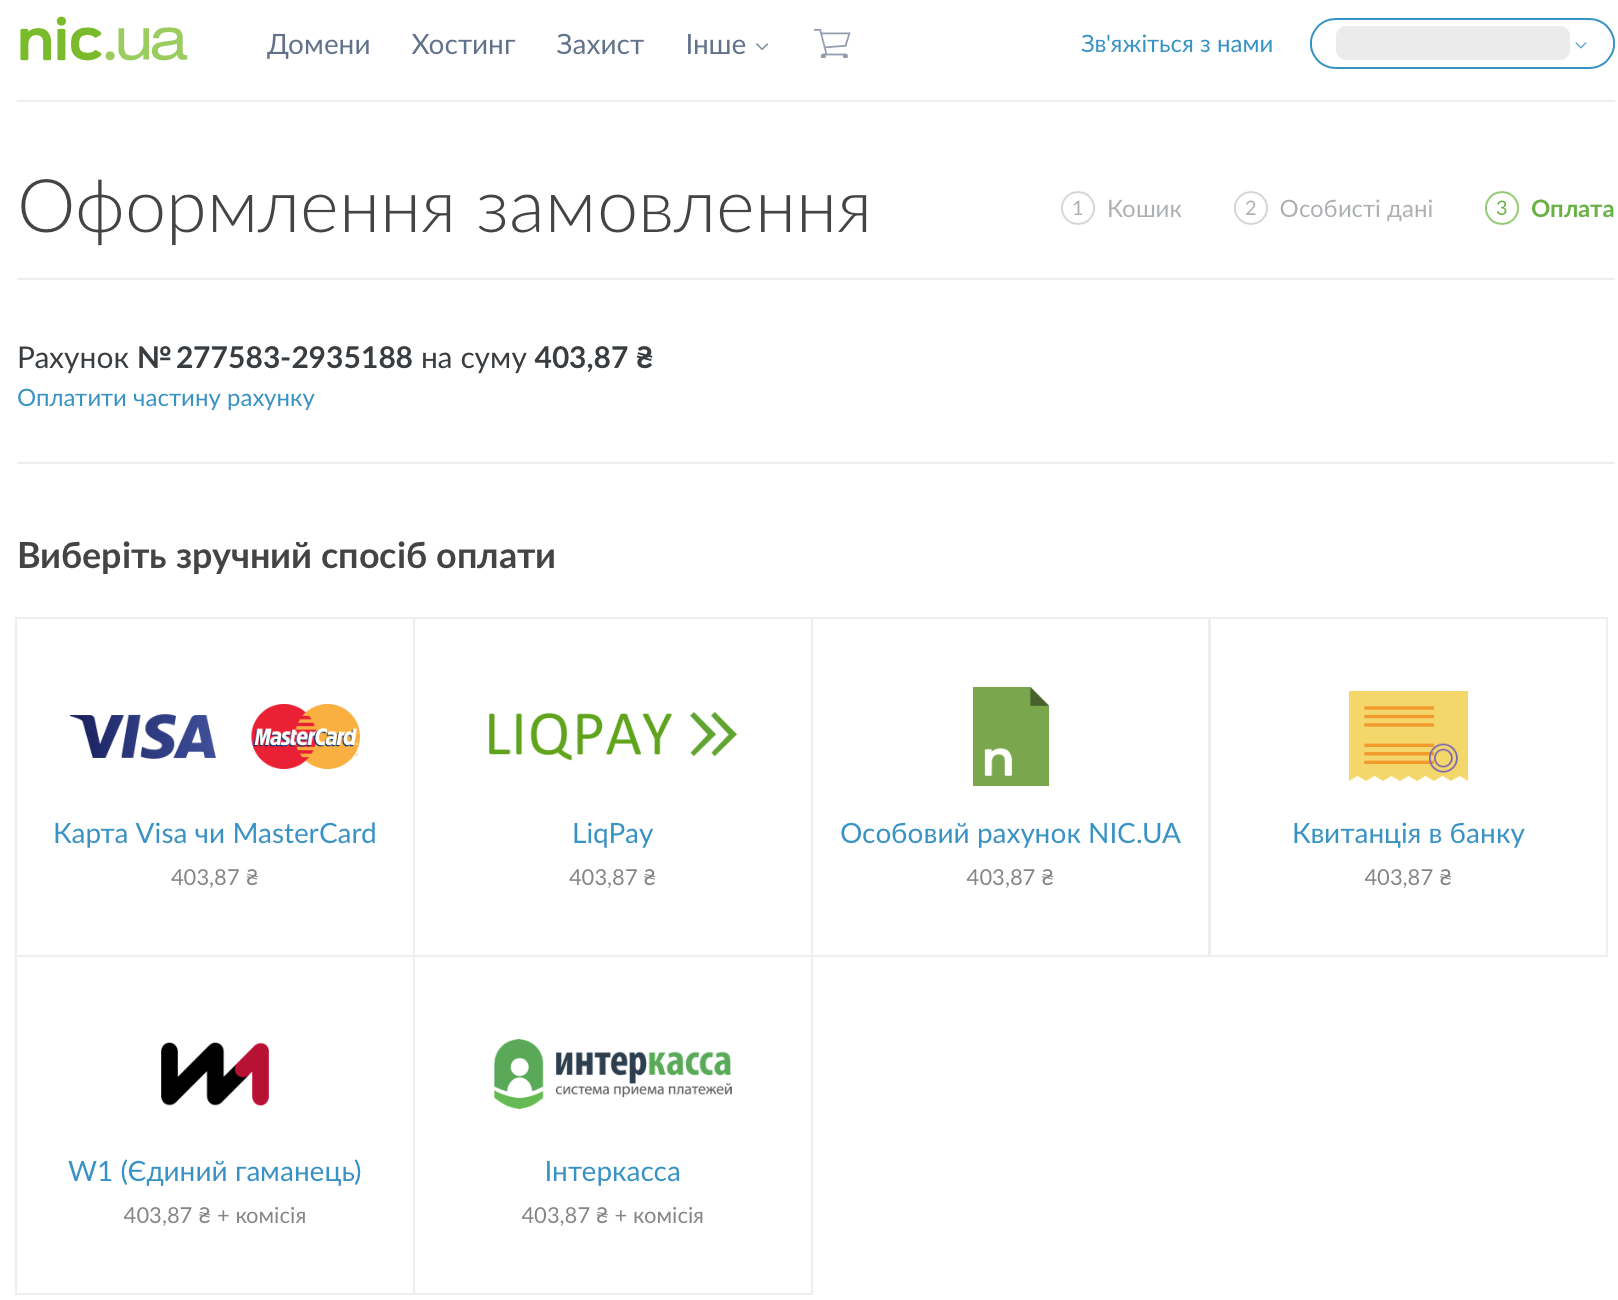This screenshot has height=1300, width=1618.
Task: Click the invoice total 403,87 ₴ in the Рахунок line
Action: click(594, 357)
